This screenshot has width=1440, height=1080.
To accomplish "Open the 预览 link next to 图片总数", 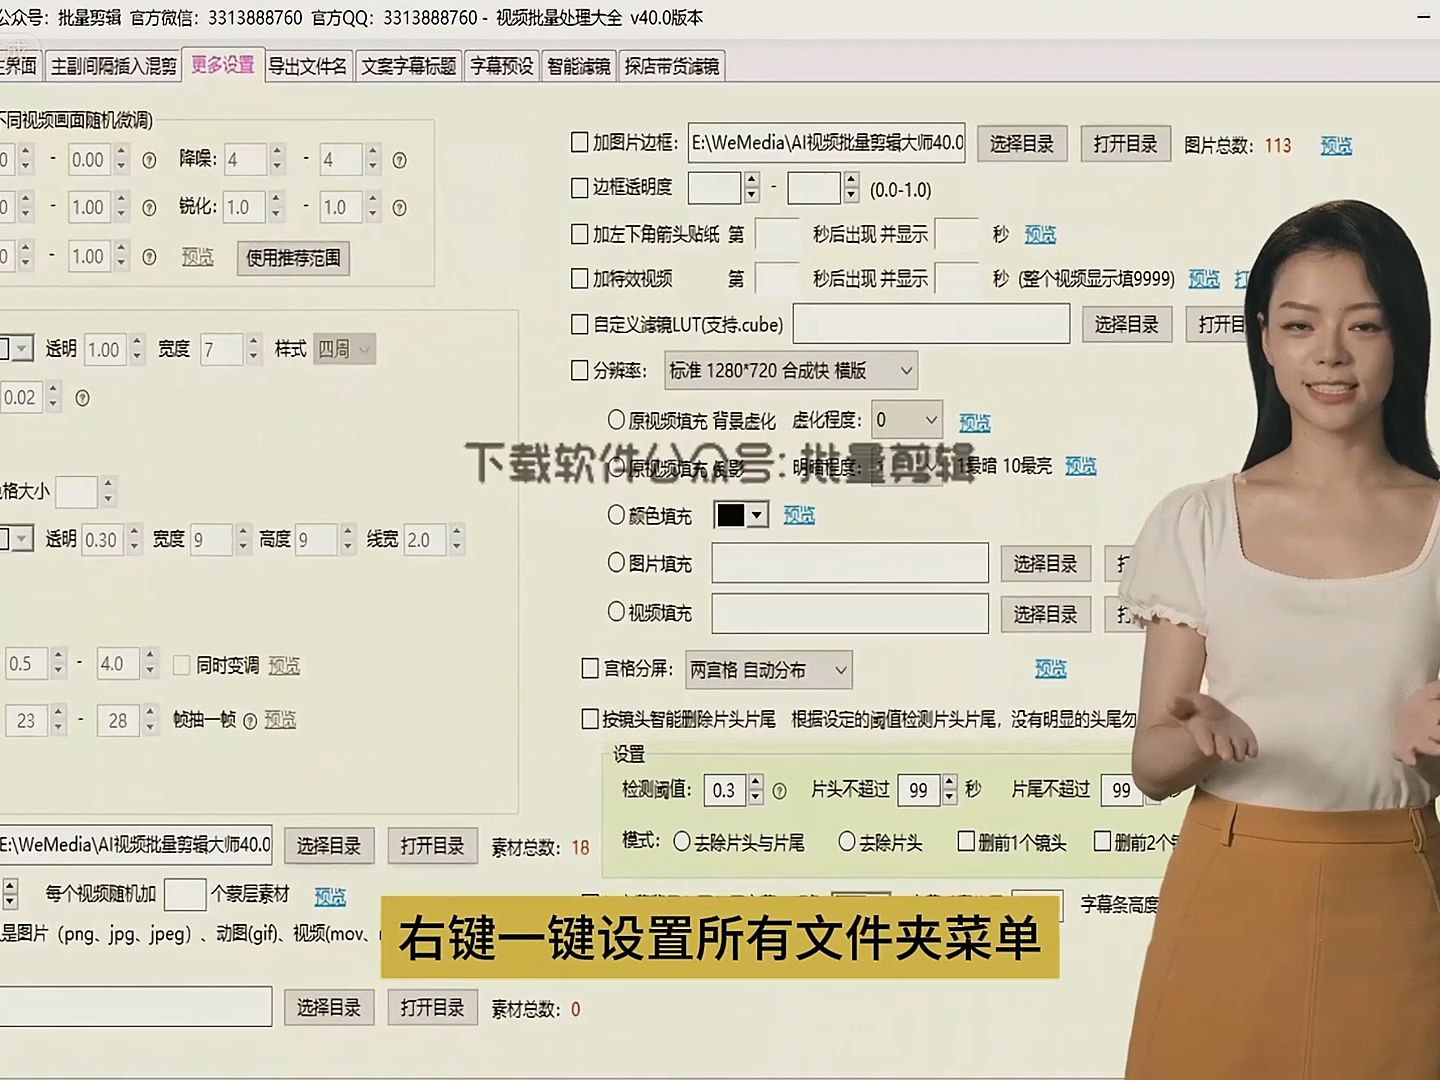I will [1336, 145].
